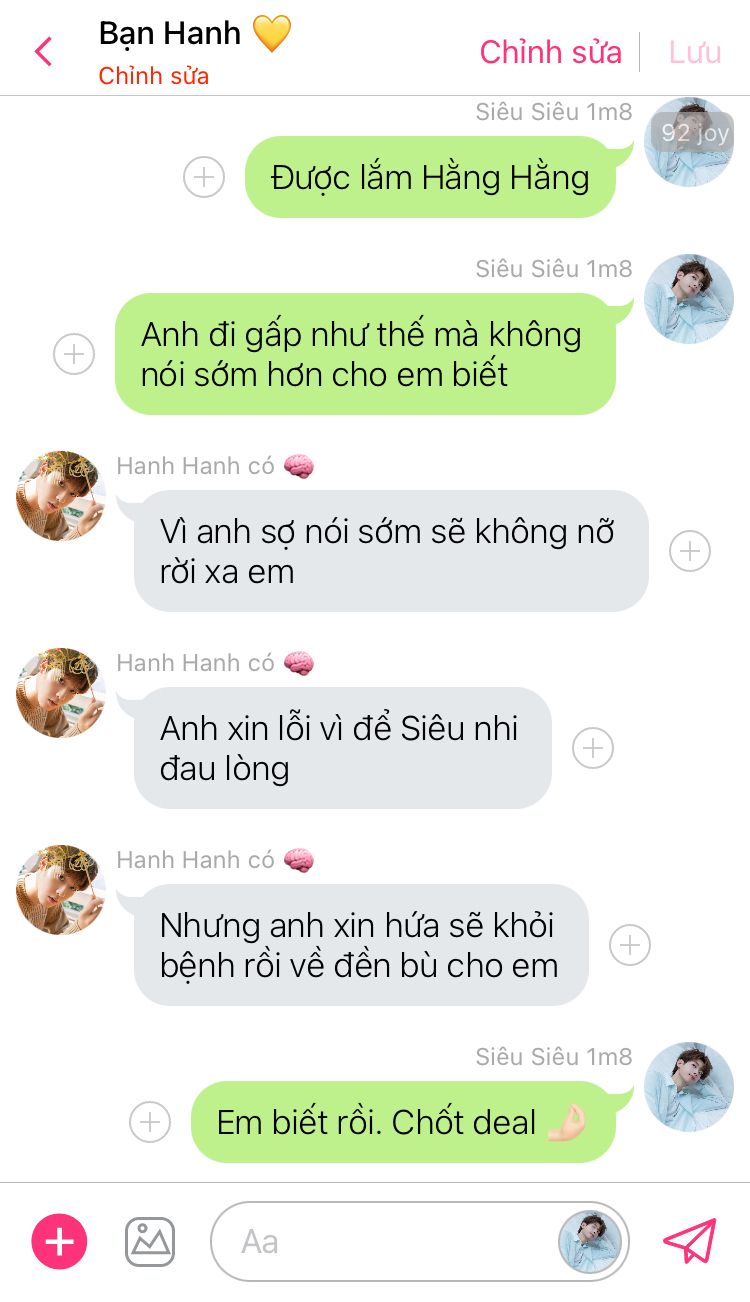
Task: Switch sender via avatar in input field
Action: (590, 1242)
